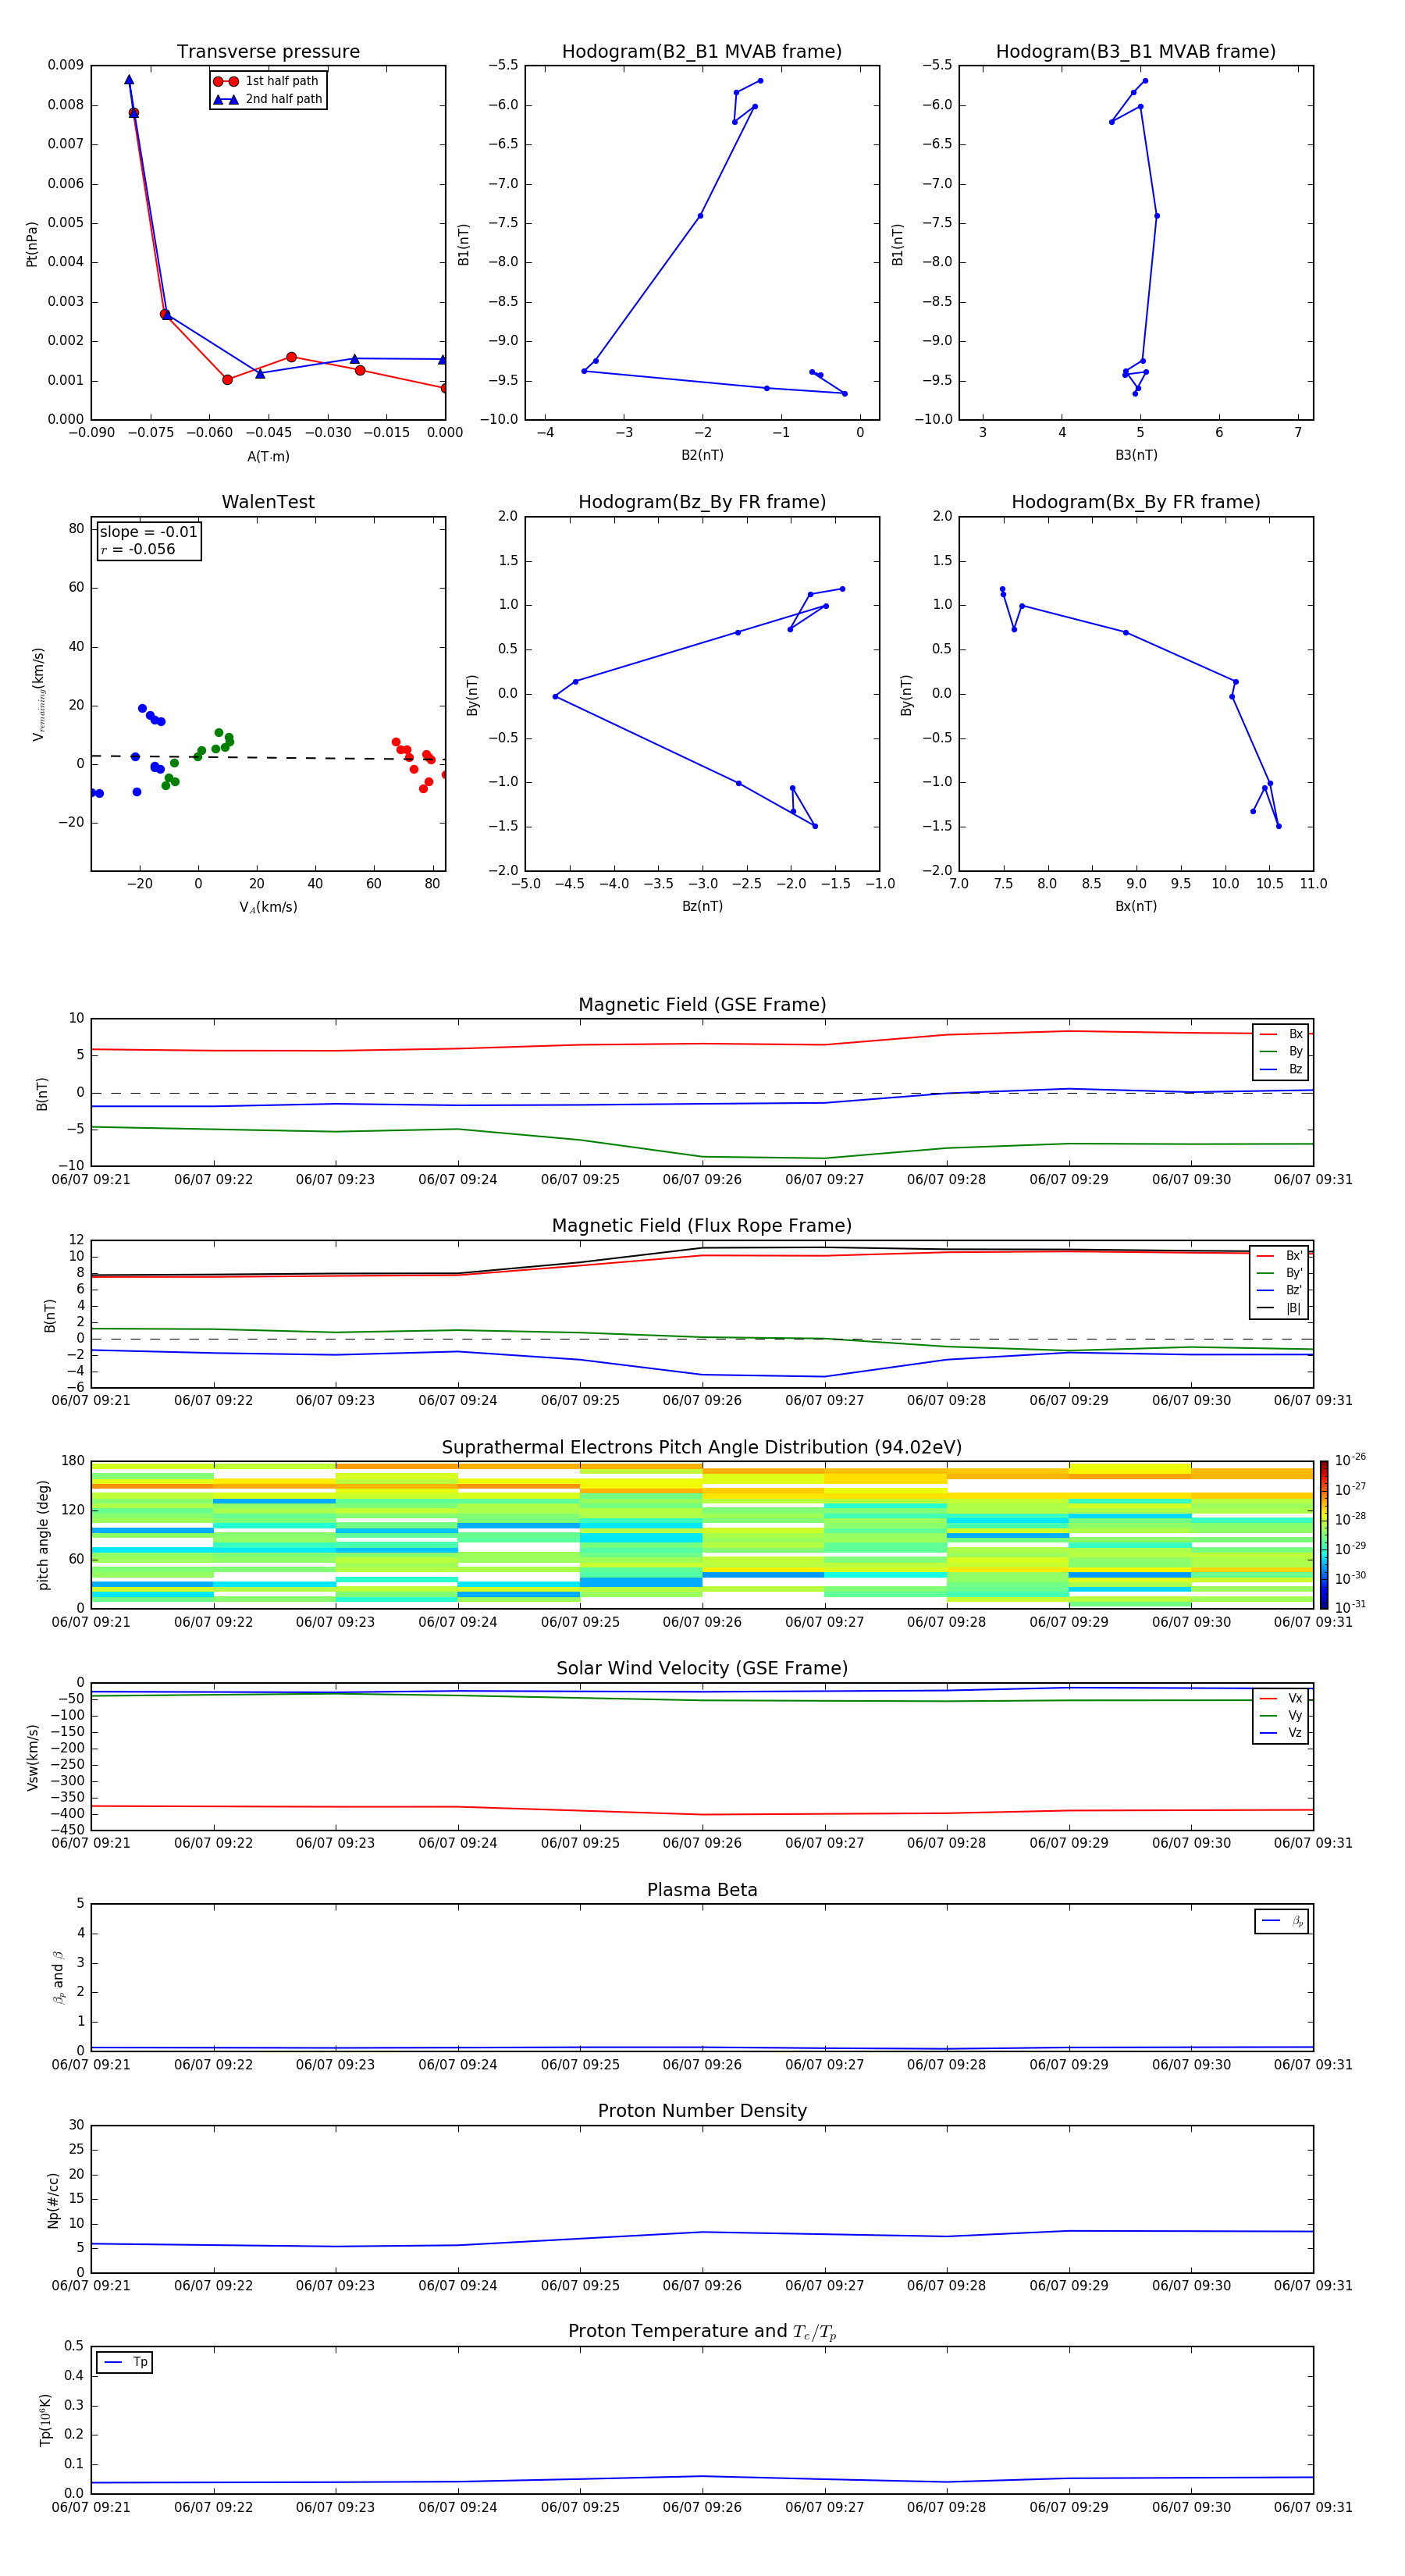Click the 'slope = -0.01' annotation
1405x2576 pixels.
coord(148,532)
